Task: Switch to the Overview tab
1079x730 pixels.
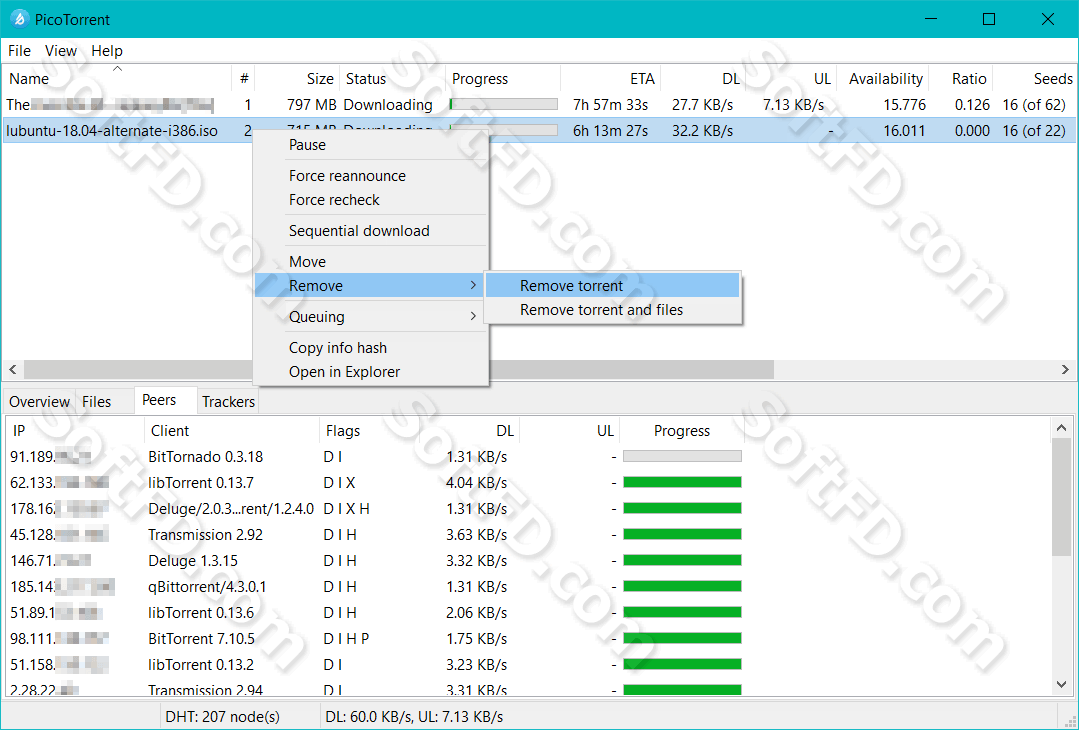Action: tap(39, 402)
